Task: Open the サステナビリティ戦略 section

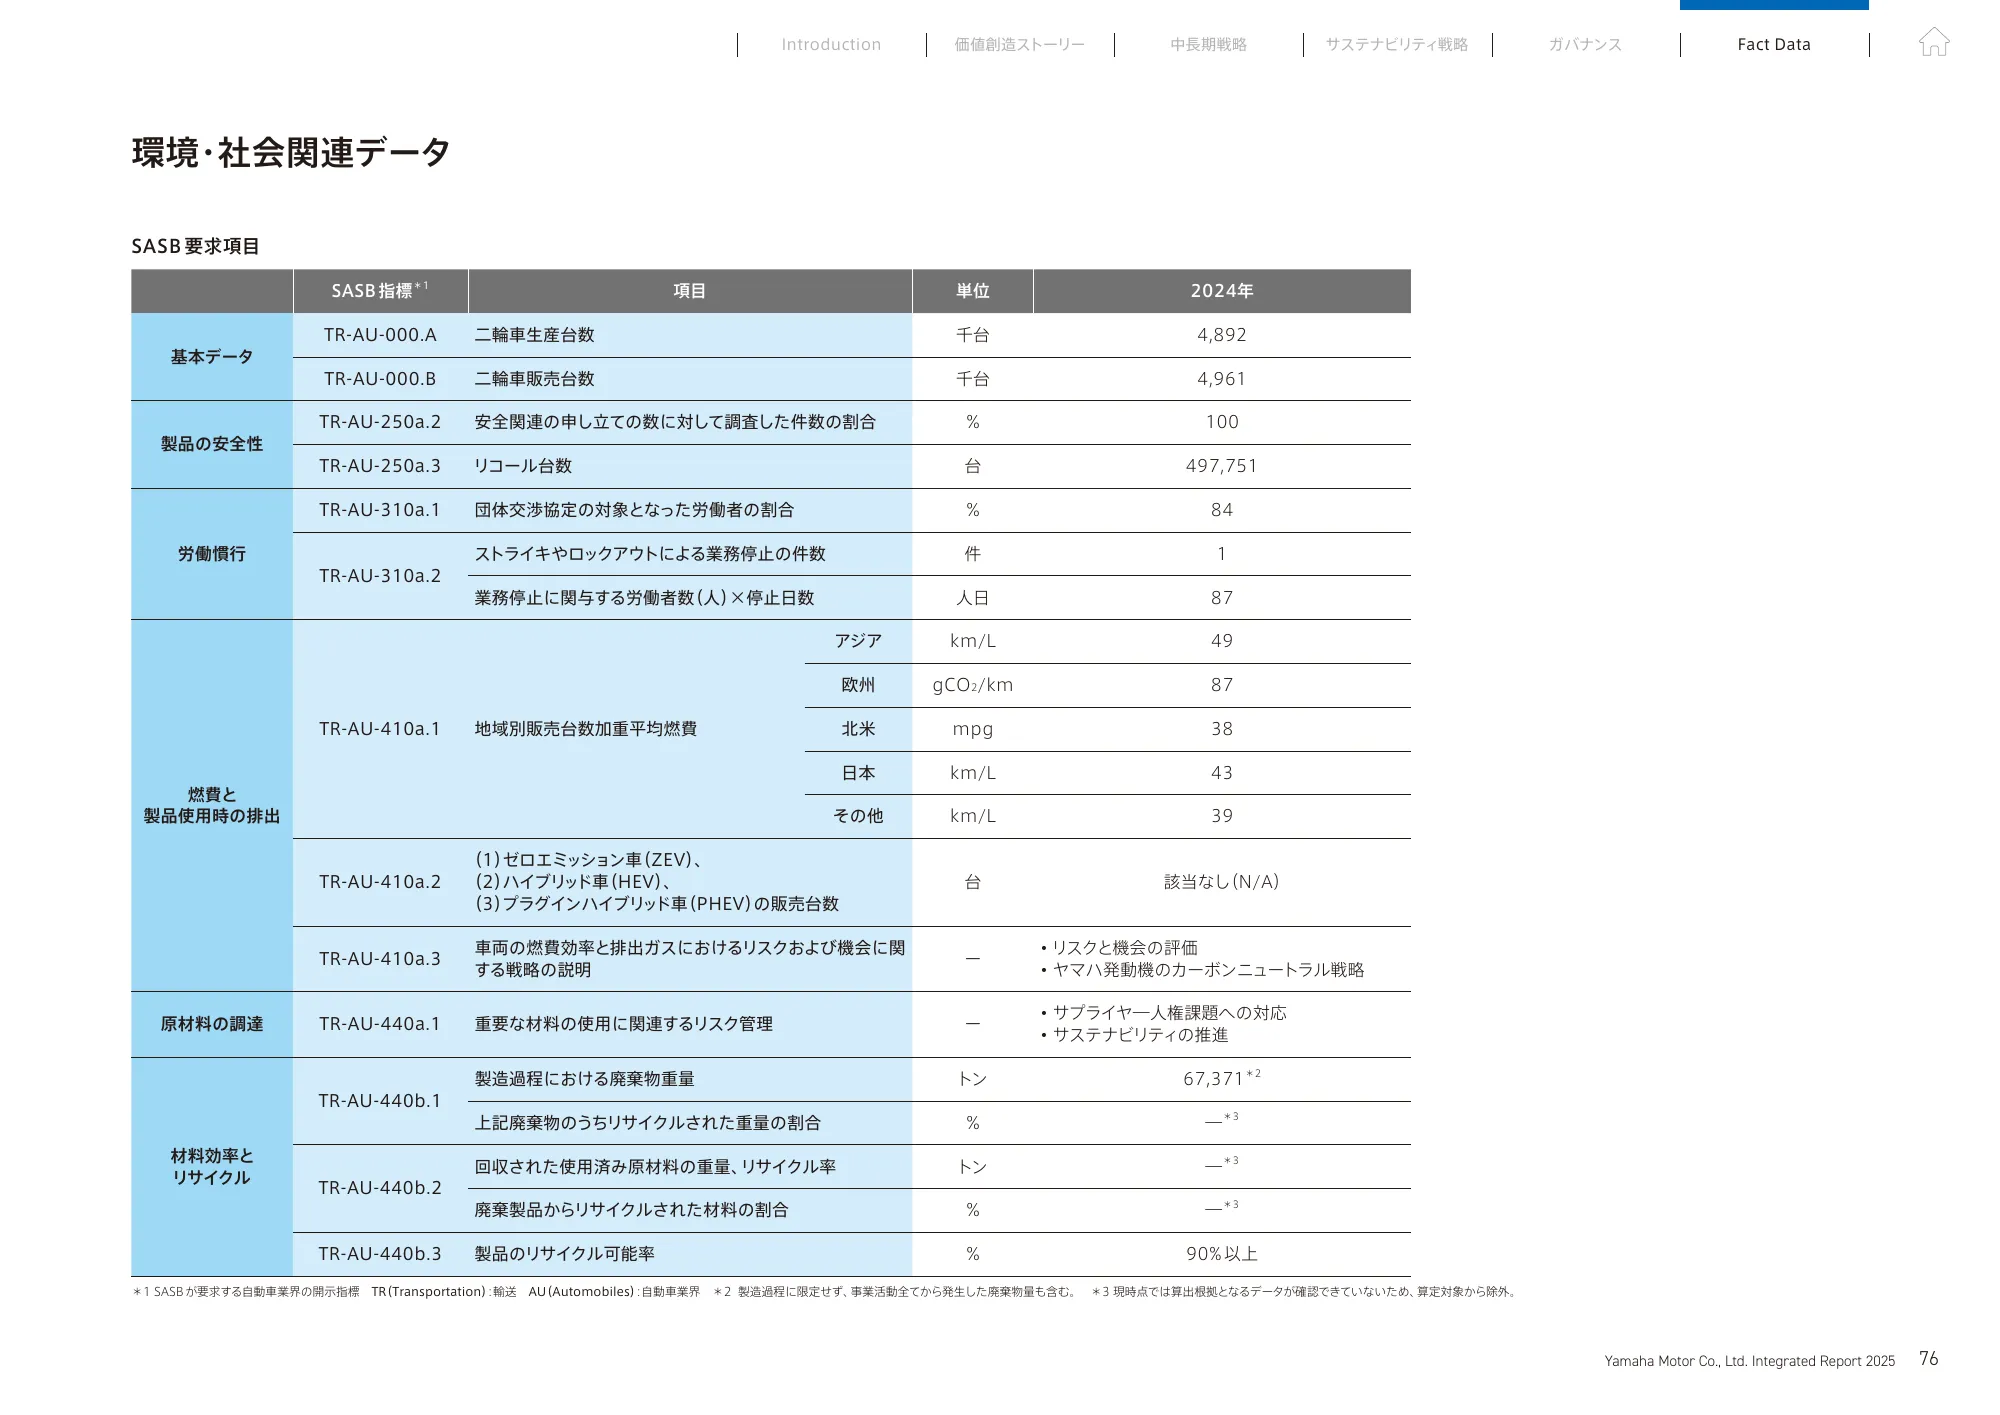Action: tap(1397, 44)
